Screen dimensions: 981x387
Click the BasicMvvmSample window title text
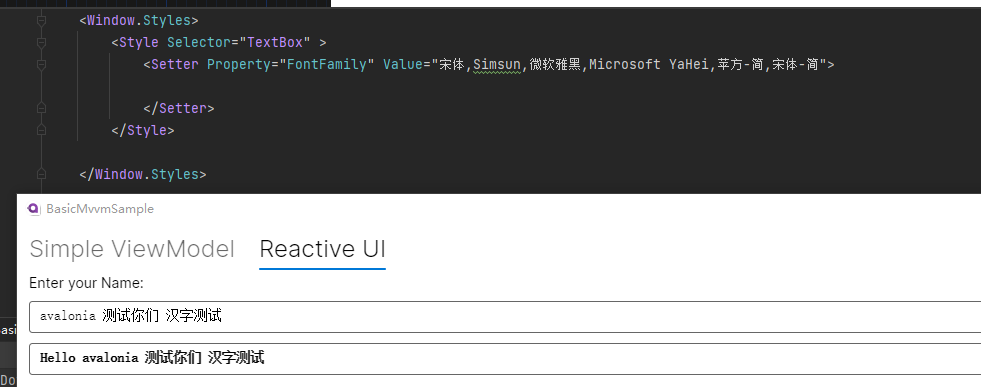(100, 209)
